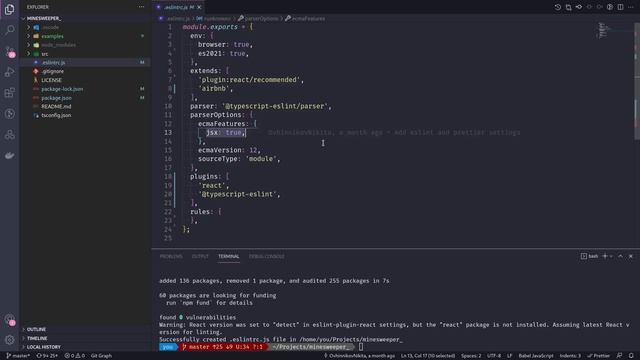Open Git Graph from status bar
This screenshot has height=360, width=640.
click(101, 356)
